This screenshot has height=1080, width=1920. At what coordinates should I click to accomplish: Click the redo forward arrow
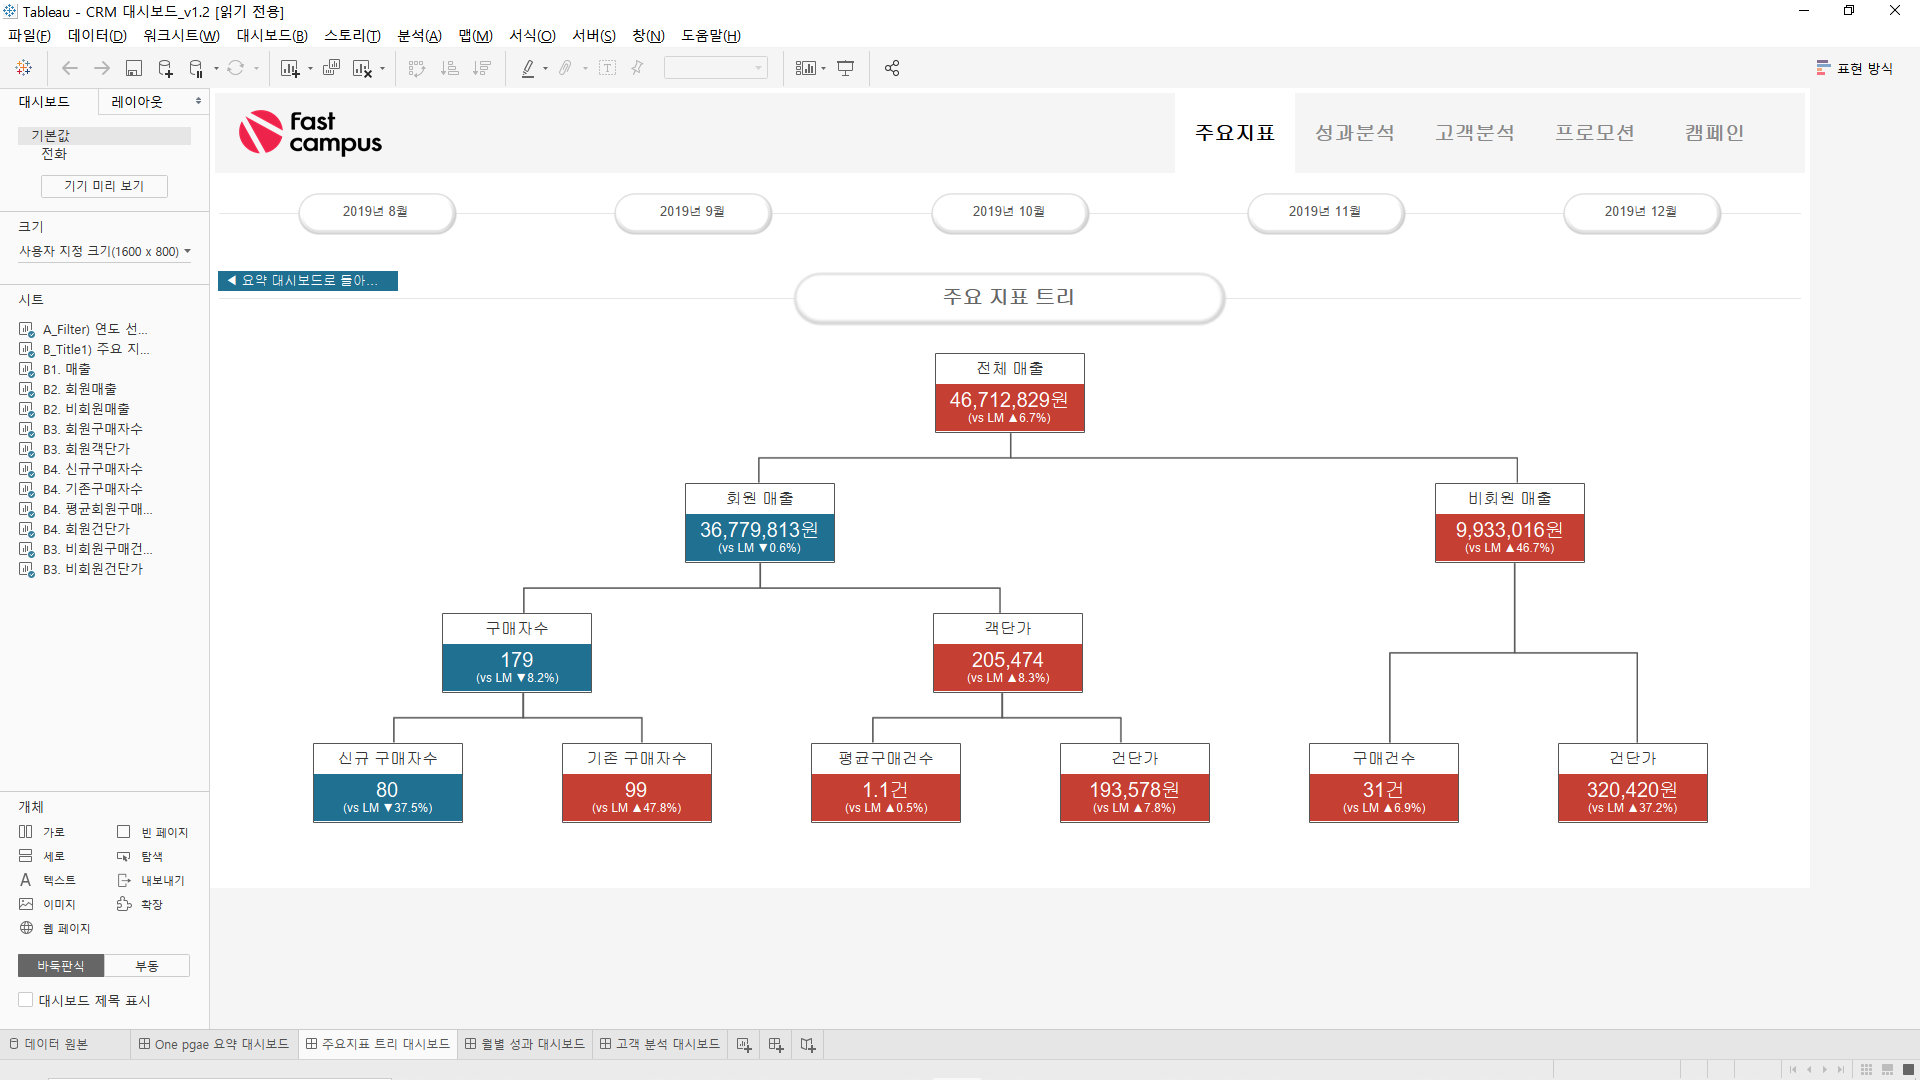coord(102,68)
